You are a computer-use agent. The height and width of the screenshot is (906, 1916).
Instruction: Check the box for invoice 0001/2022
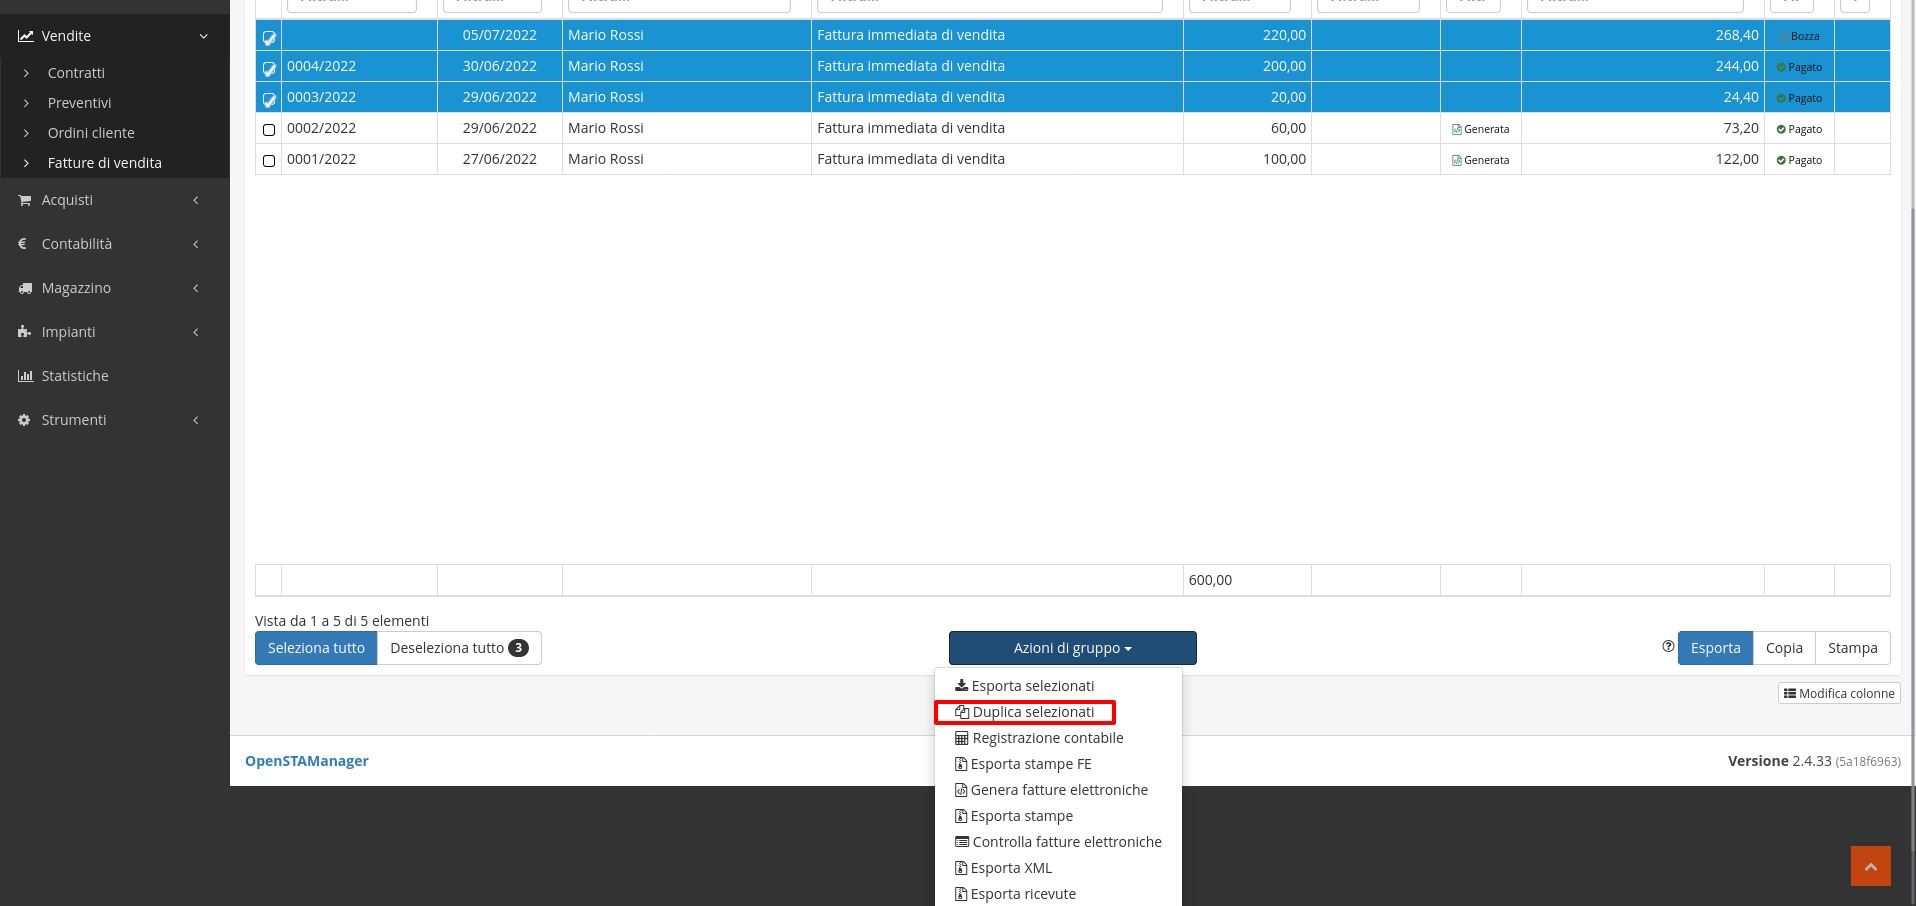269,161
